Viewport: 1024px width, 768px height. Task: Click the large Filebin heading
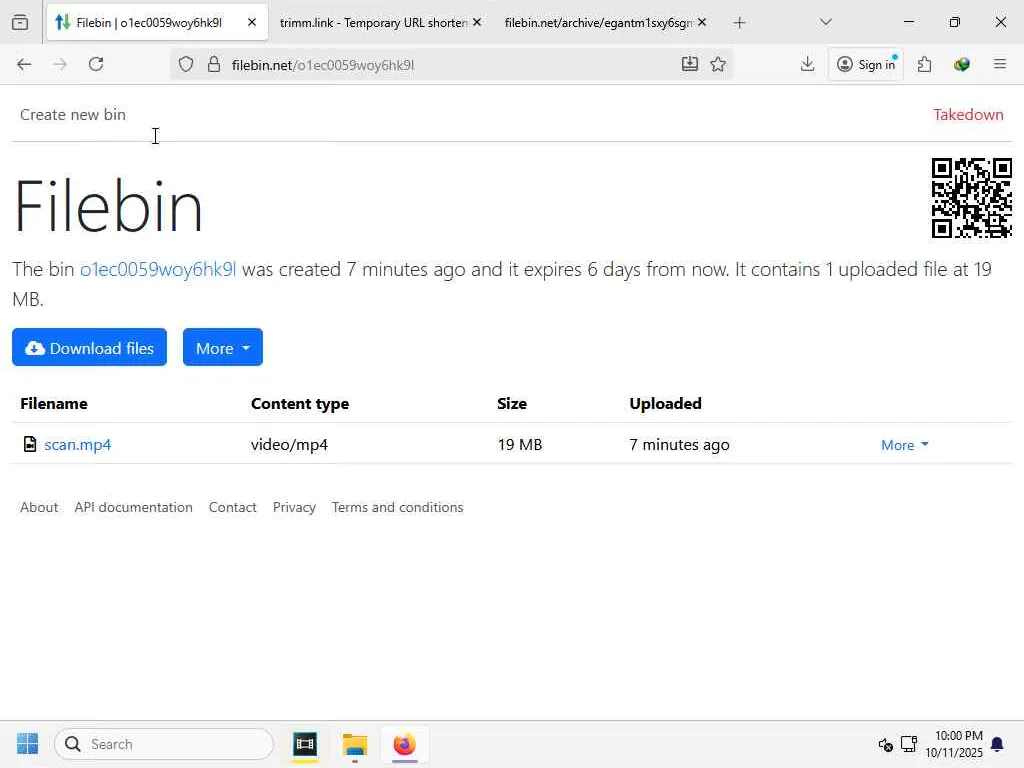click(x=108, y=206)
